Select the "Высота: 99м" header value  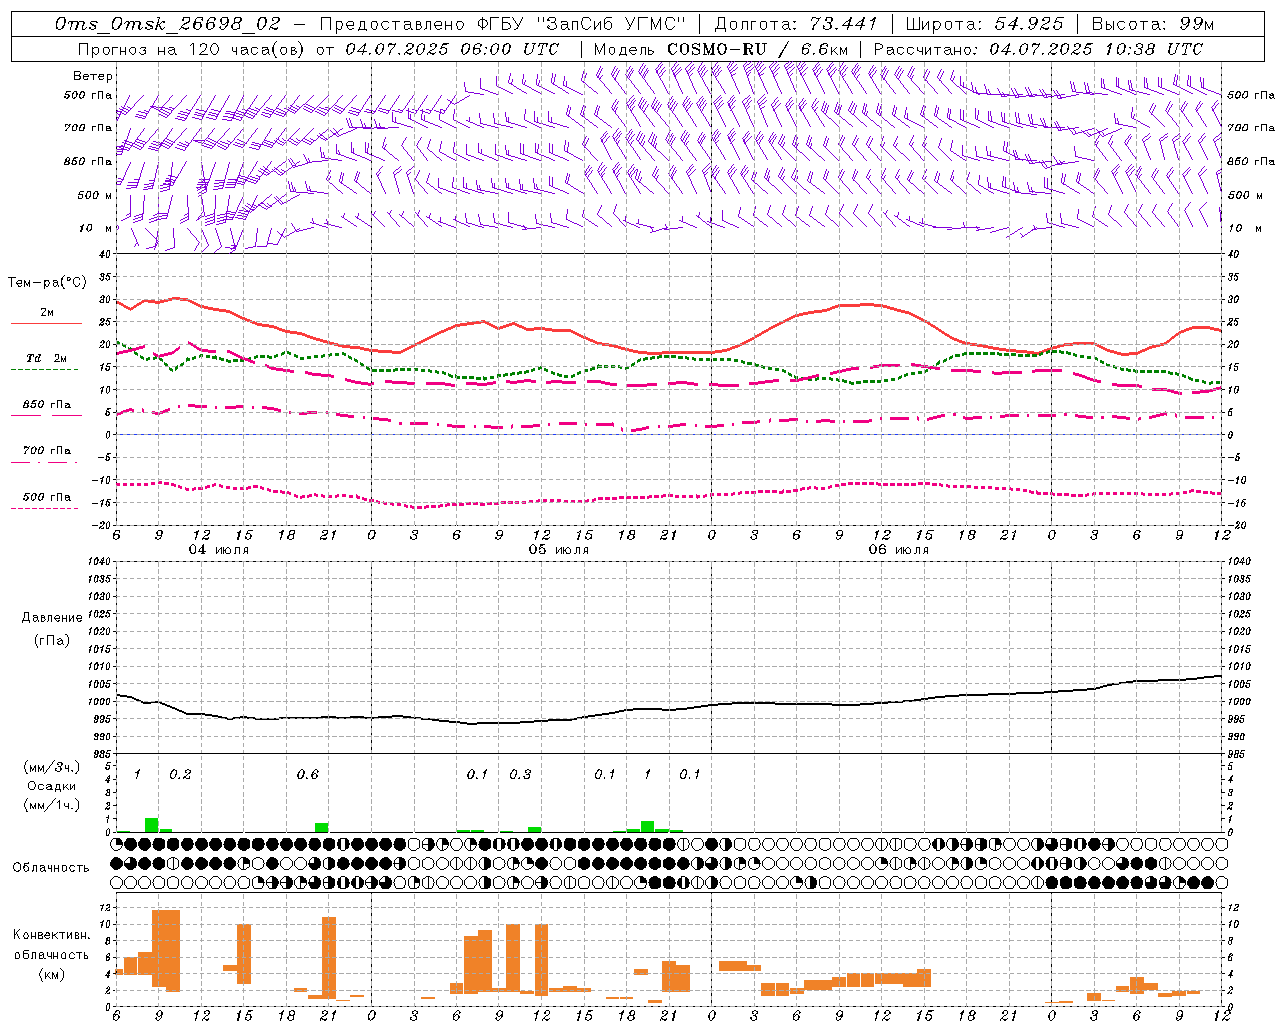pos(1153,23)
